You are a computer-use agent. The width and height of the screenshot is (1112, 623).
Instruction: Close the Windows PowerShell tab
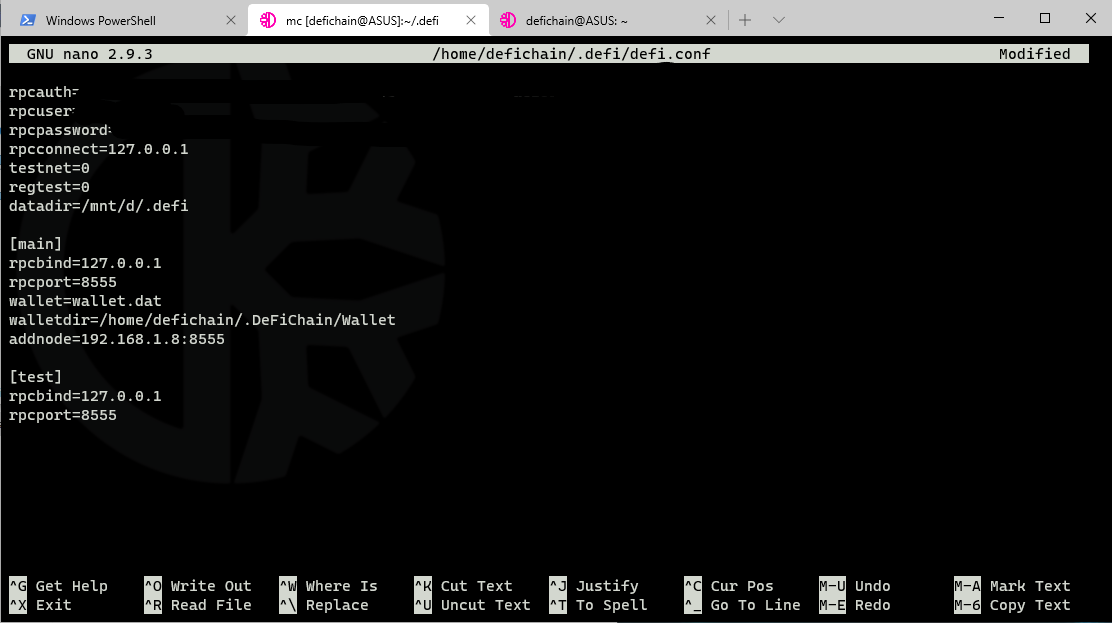click(230, 21)
